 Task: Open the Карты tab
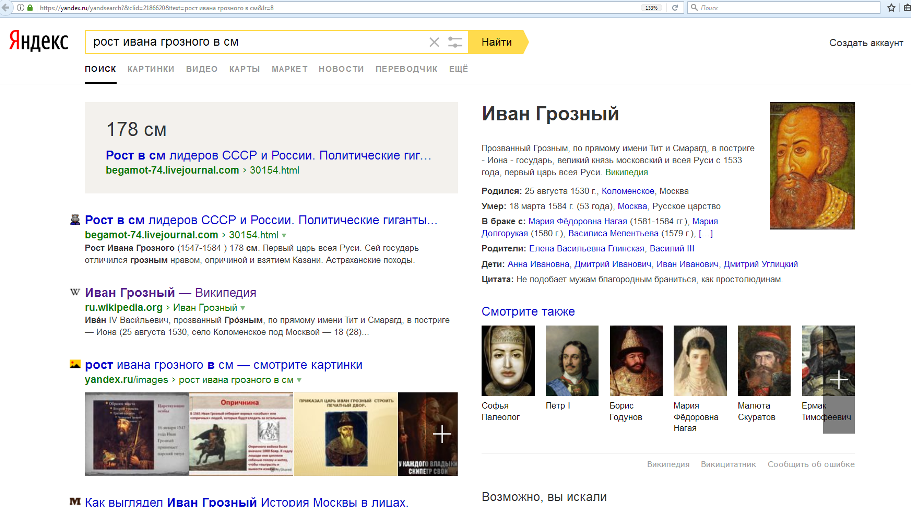[x=244, y=69]
